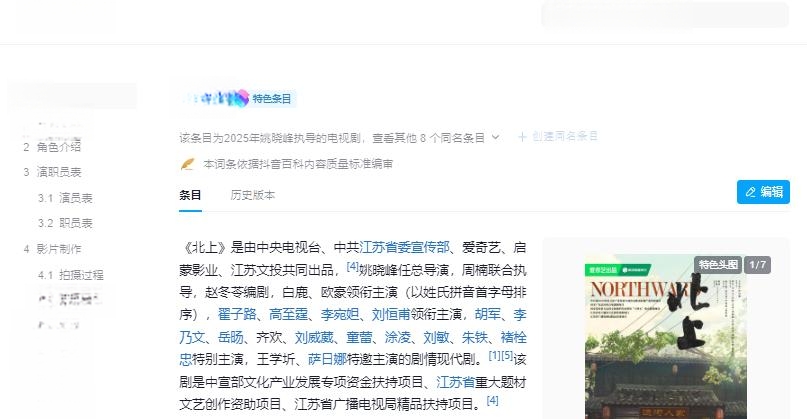Open the 北上 poster thumbnail
Screen dimensions: 807x419
point(665,337)
